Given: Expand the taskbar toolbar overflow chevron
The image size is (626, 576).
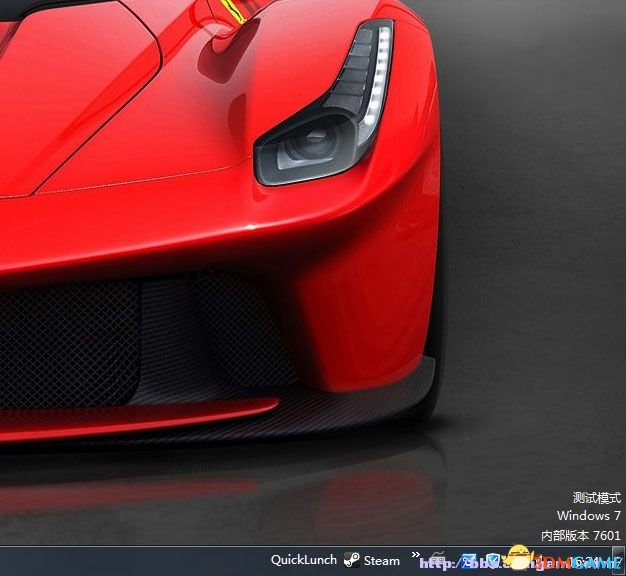Looking at the screenshot, I should coord(416,554).
